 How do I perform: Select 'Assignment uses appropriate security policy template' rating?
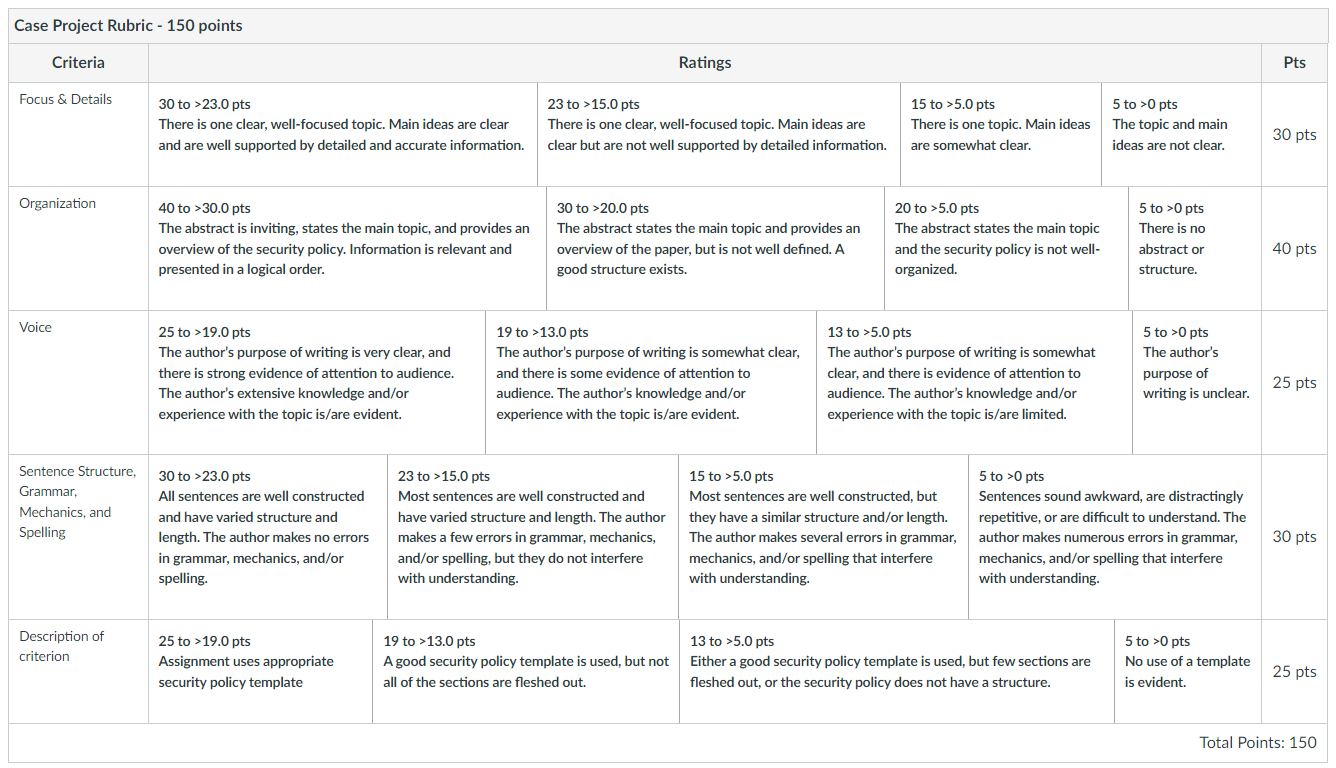point(260,672)
